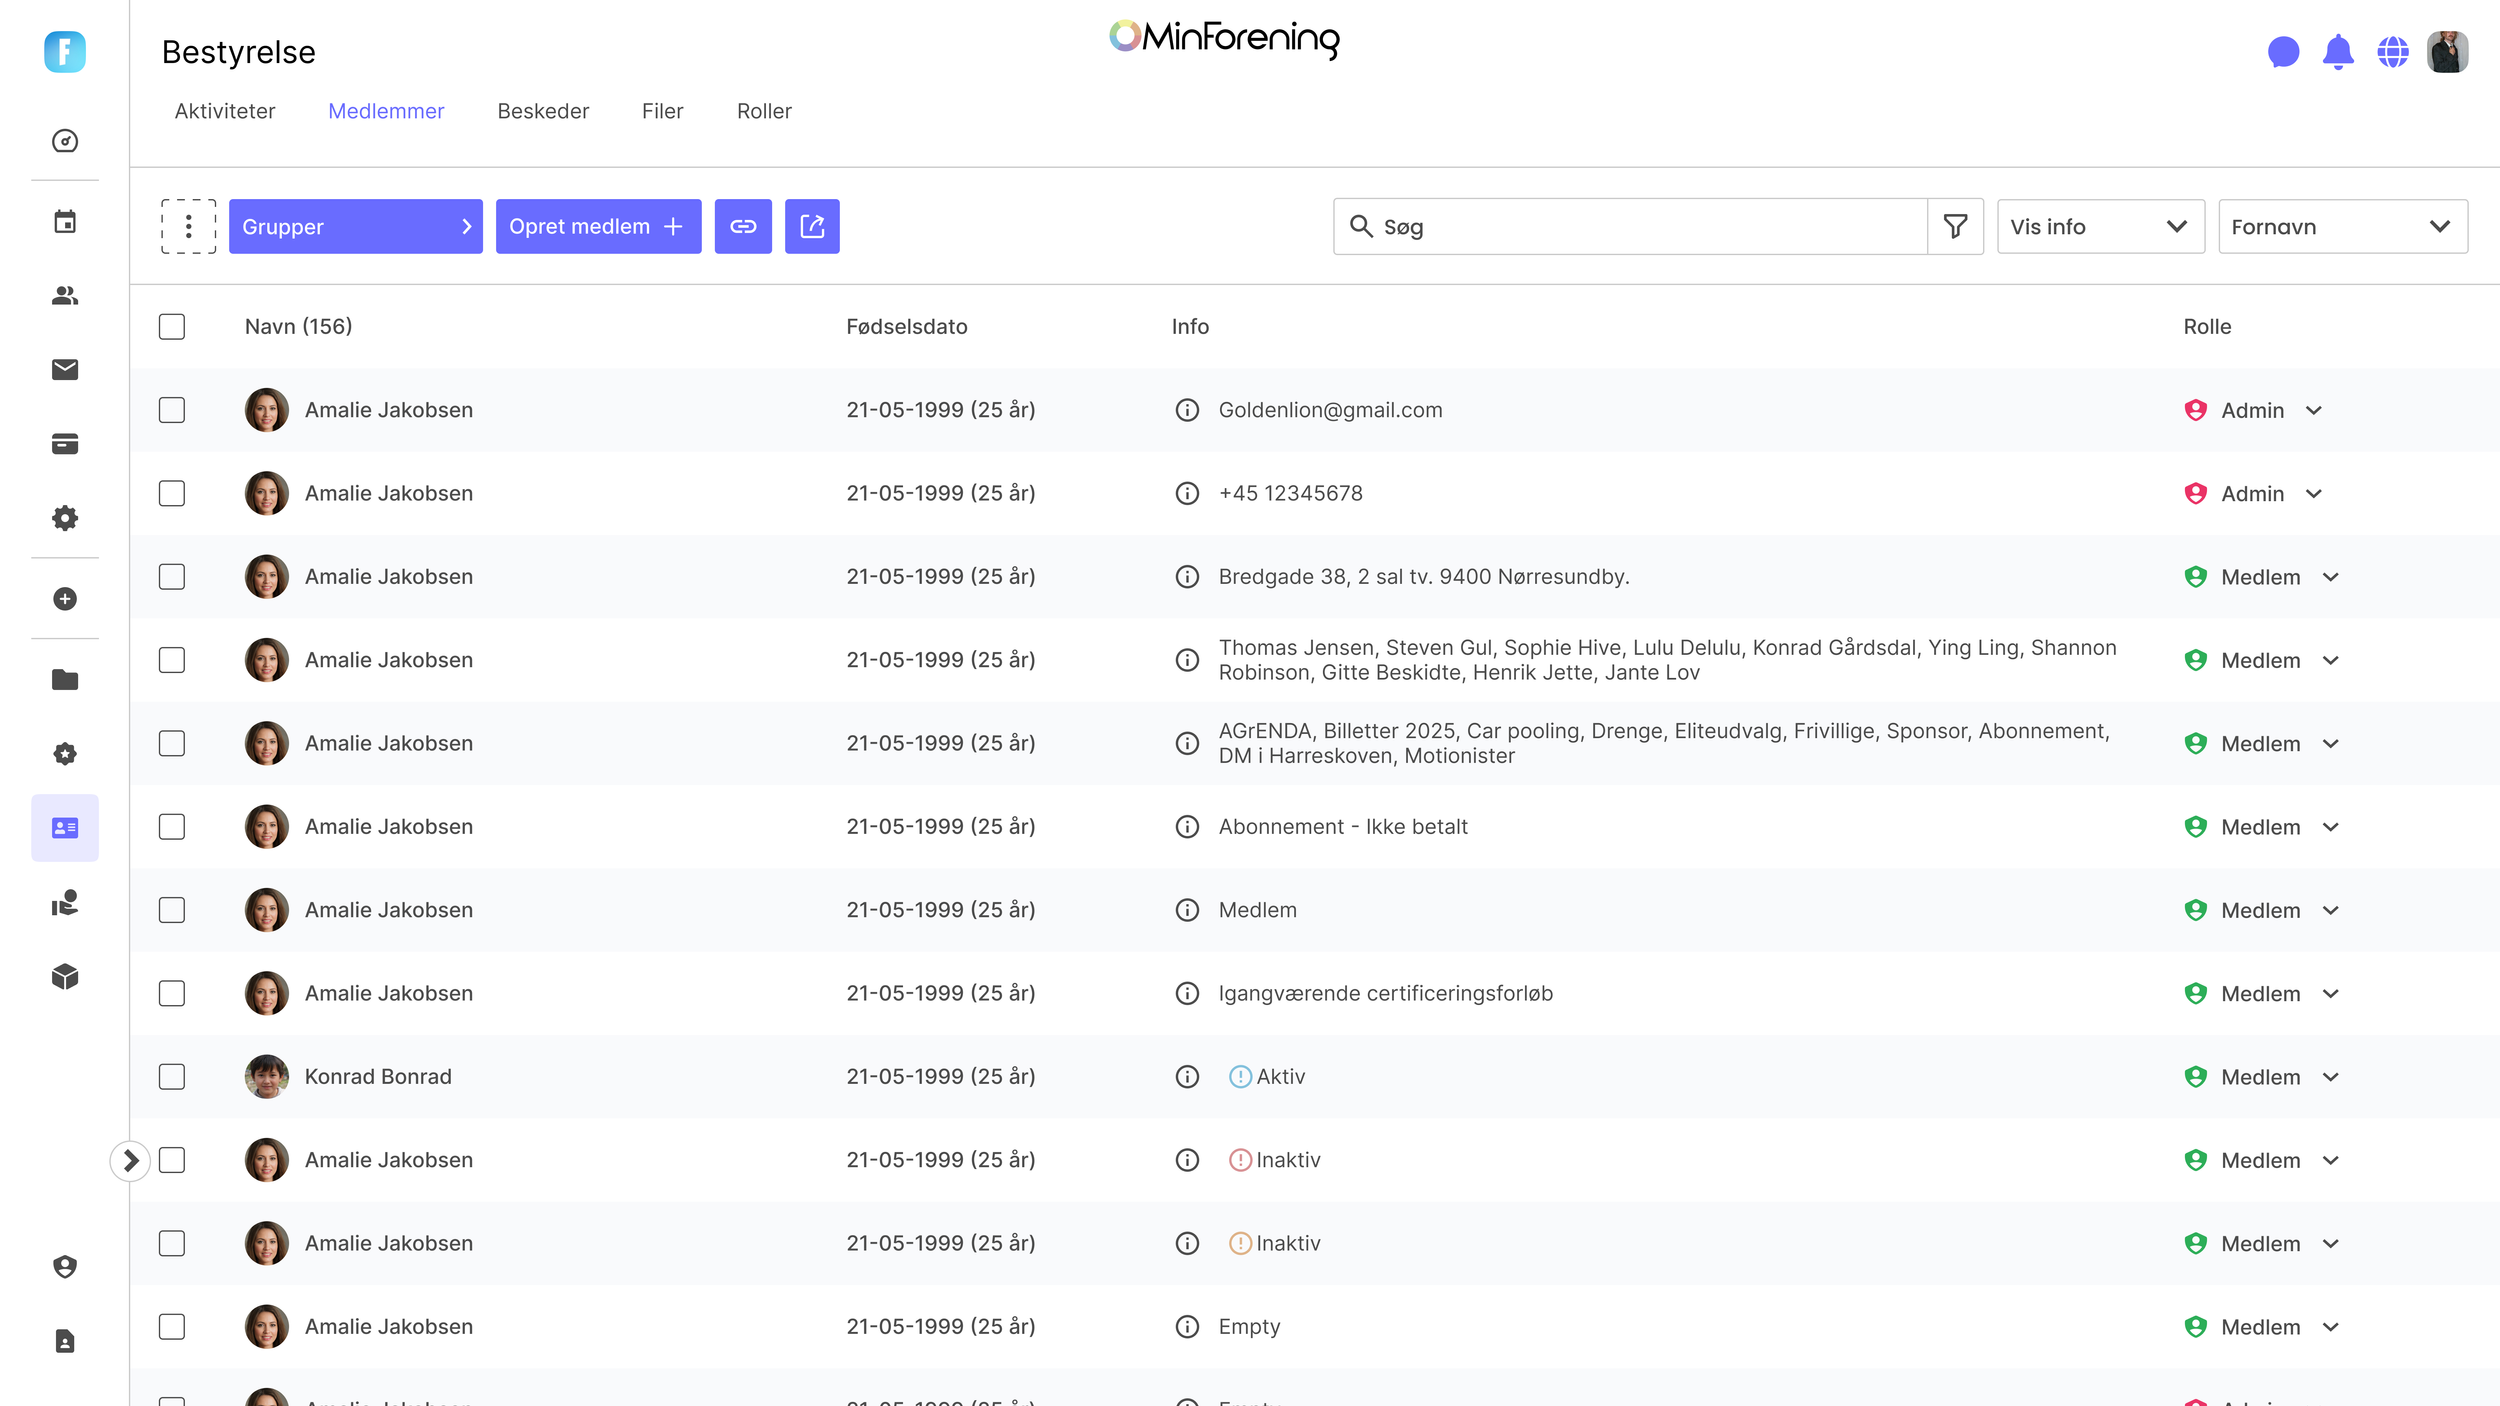Open the folder icon in sidebar
This screenshot has width=2500, height=1406.
coord(65,680)
